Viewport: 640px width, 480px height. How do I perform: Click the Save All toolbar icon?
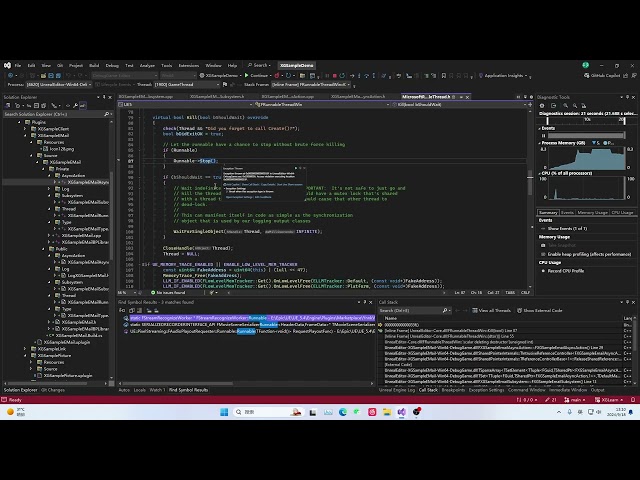(58, 76)
